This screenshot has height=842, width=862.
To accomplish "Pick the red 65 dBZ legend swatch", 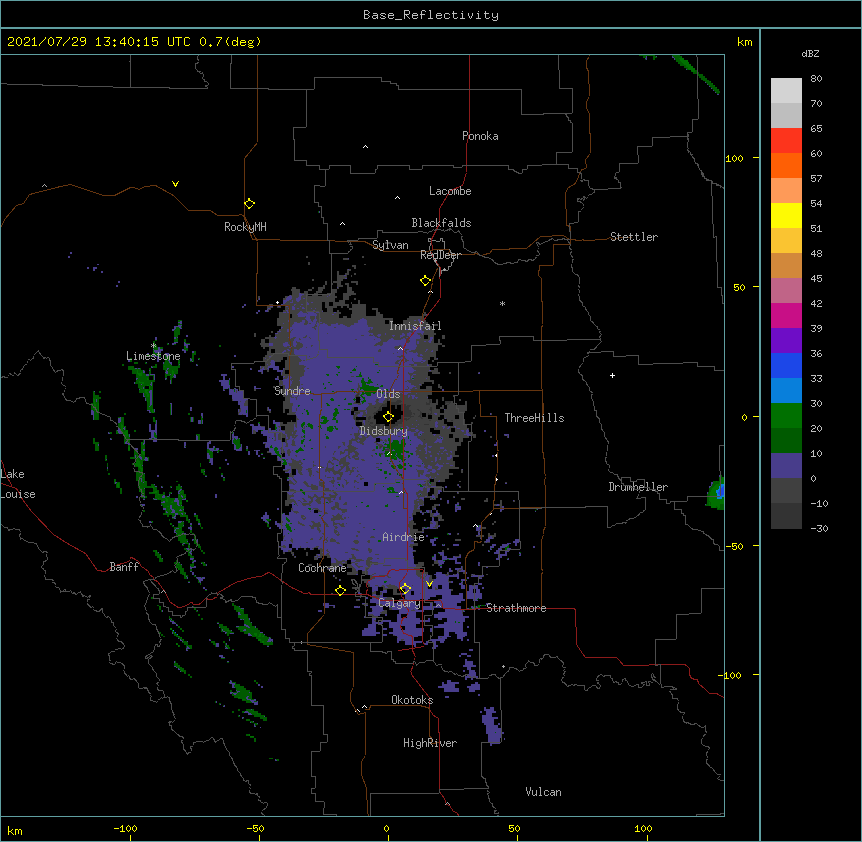I will 786,141.
